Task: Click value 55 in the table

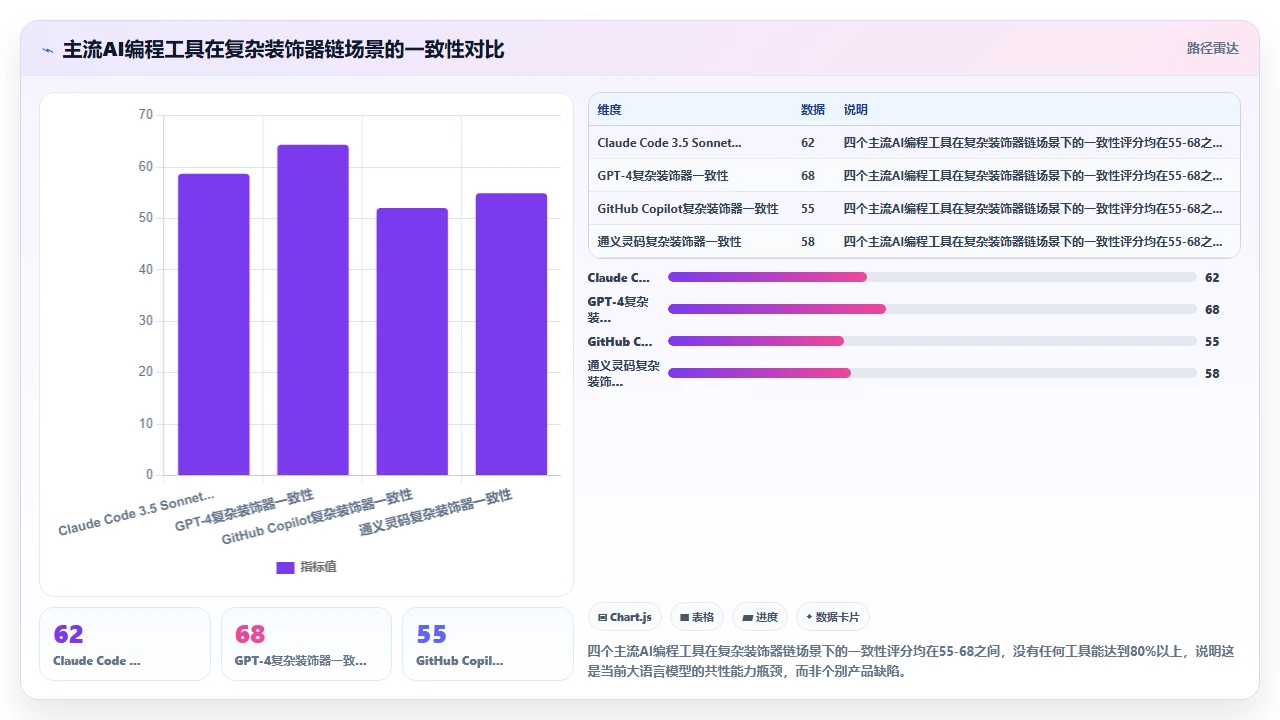Action: (x=808, y=209)
